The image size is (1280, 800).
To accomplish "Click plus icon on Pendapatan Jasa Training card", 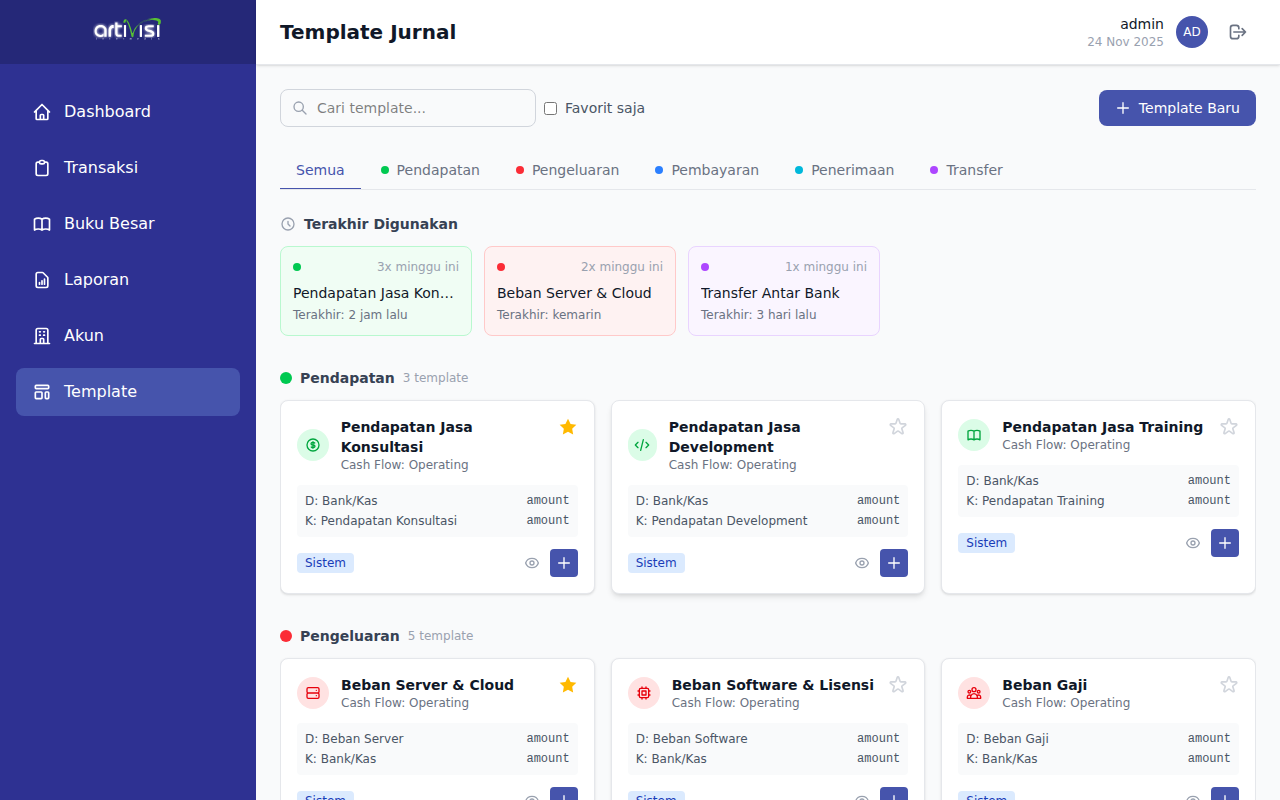I will (1224, 543).
